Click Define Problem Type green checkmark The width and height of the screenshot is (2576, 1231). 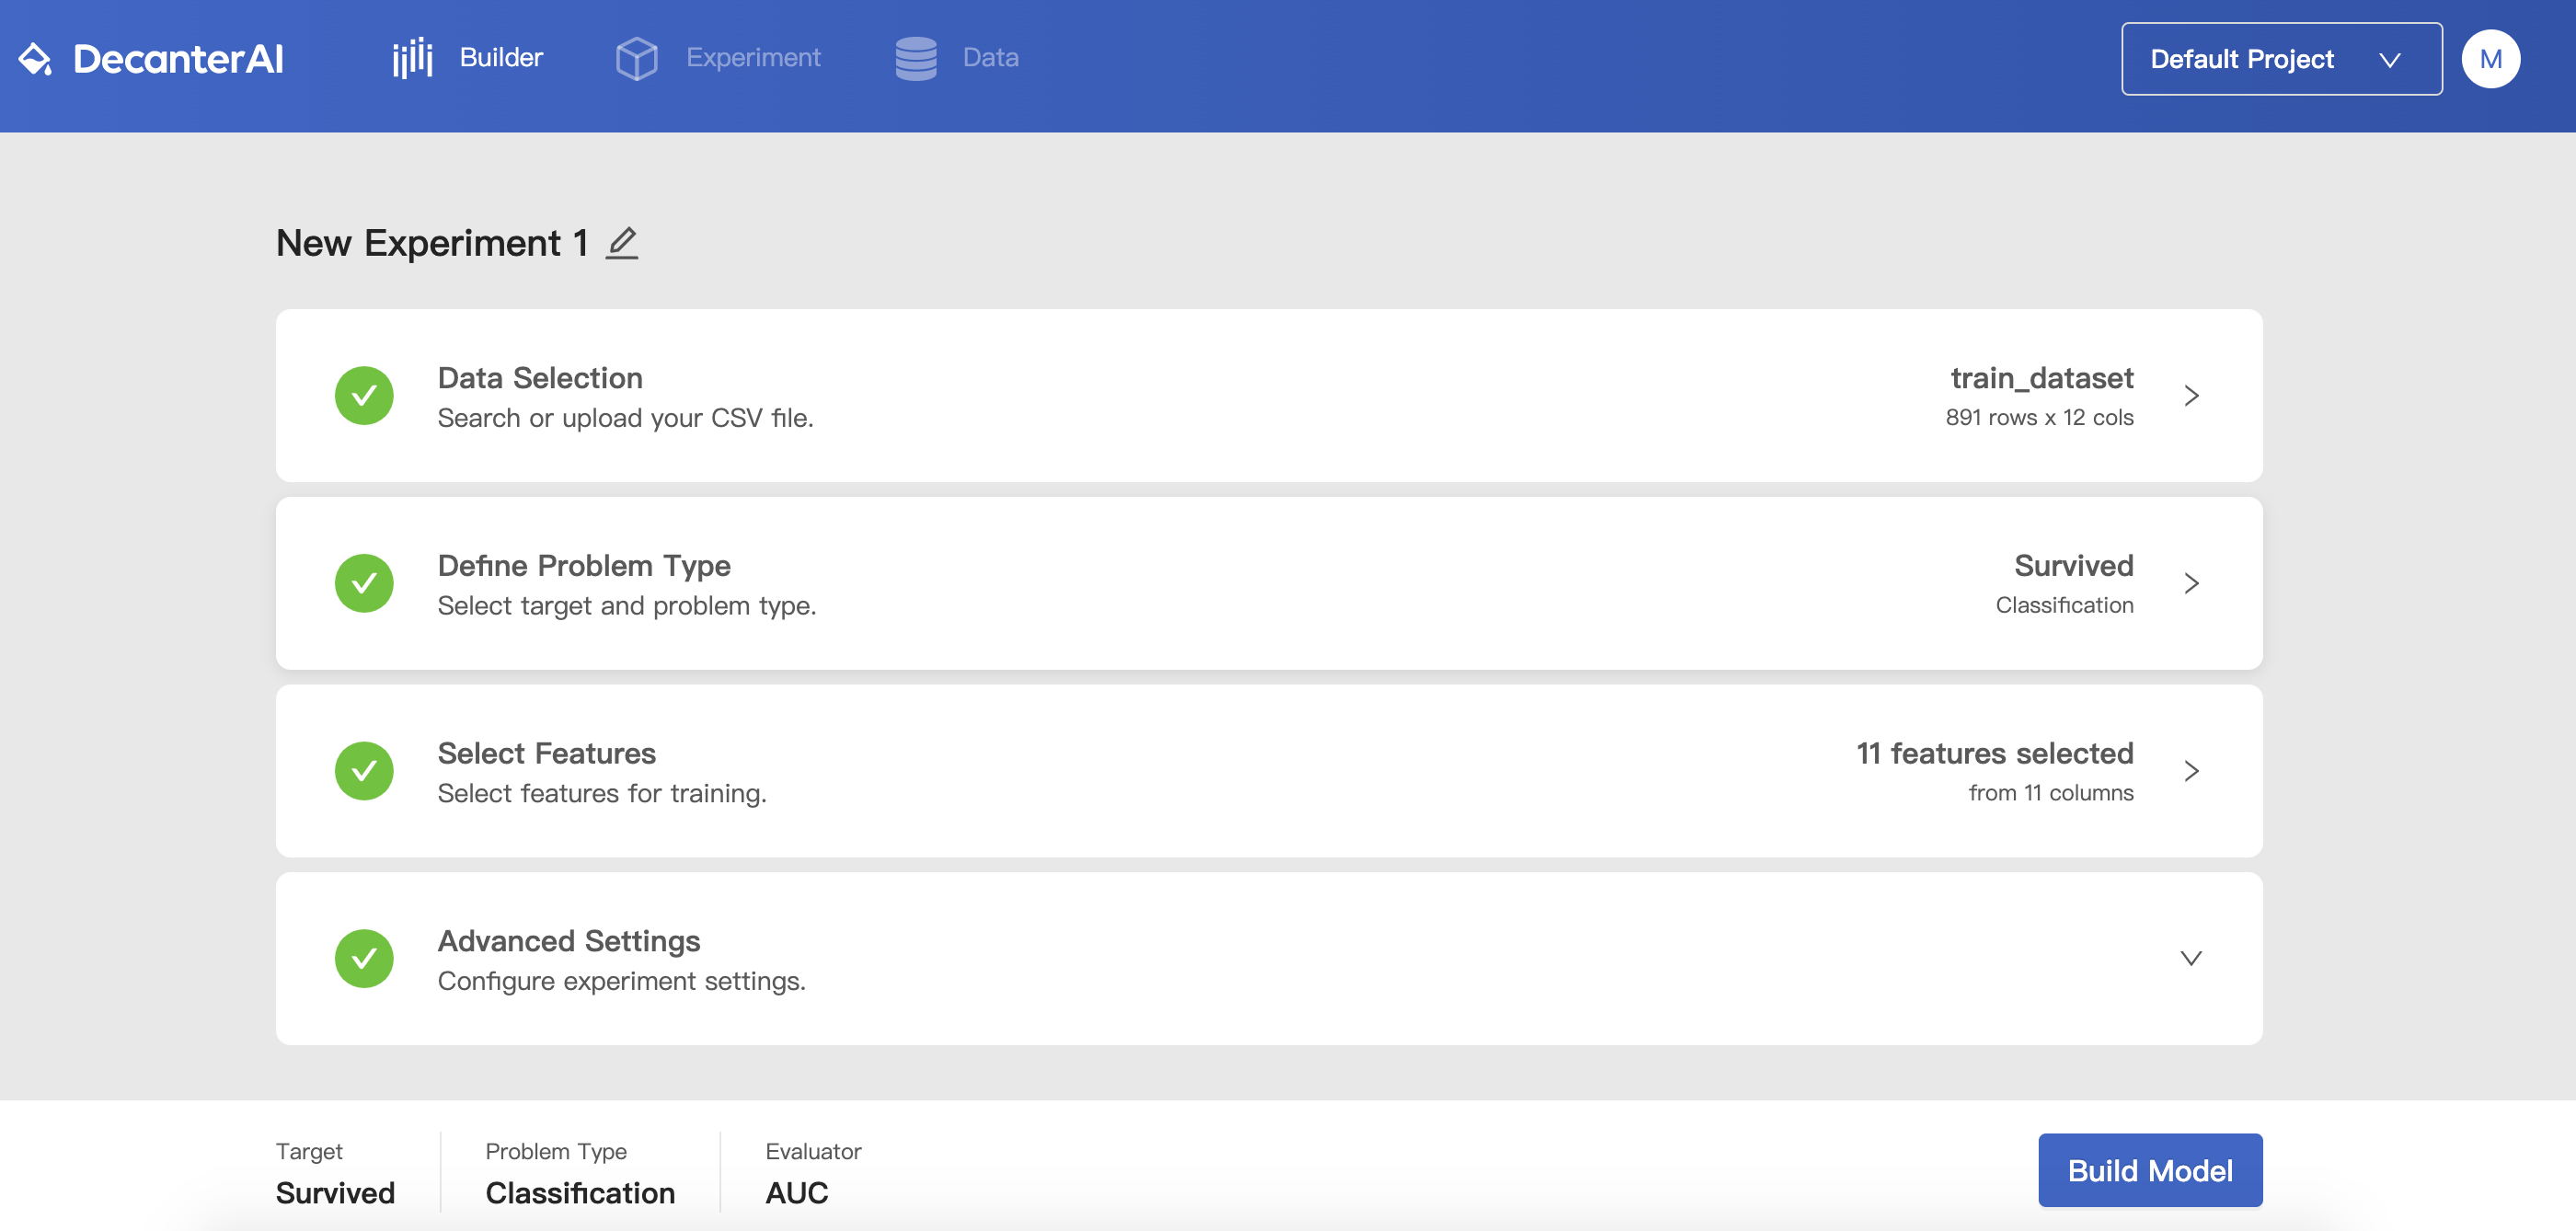pyautogui.click(x=364, y=583)
